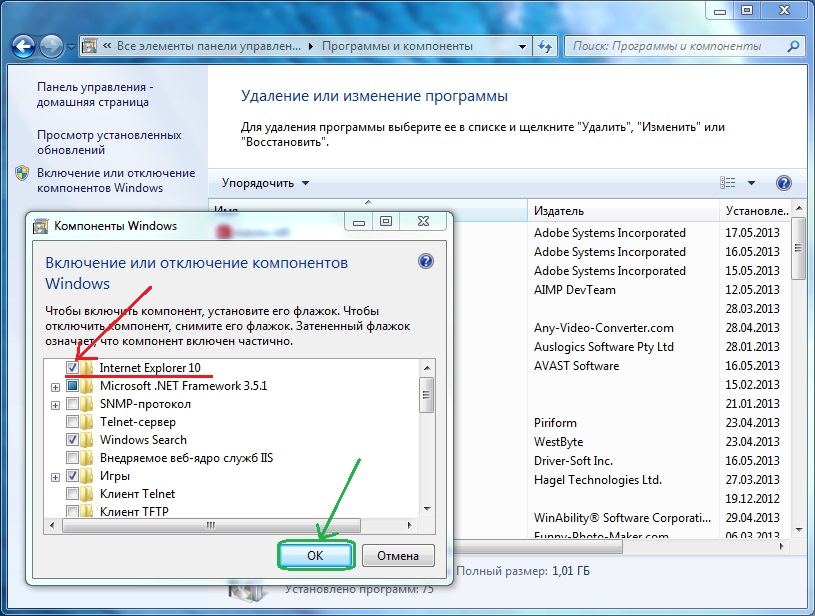Click the Программы и компоненты breadcrumb
The height and width of the screenshot is (616, 815).
pos(397,46)
